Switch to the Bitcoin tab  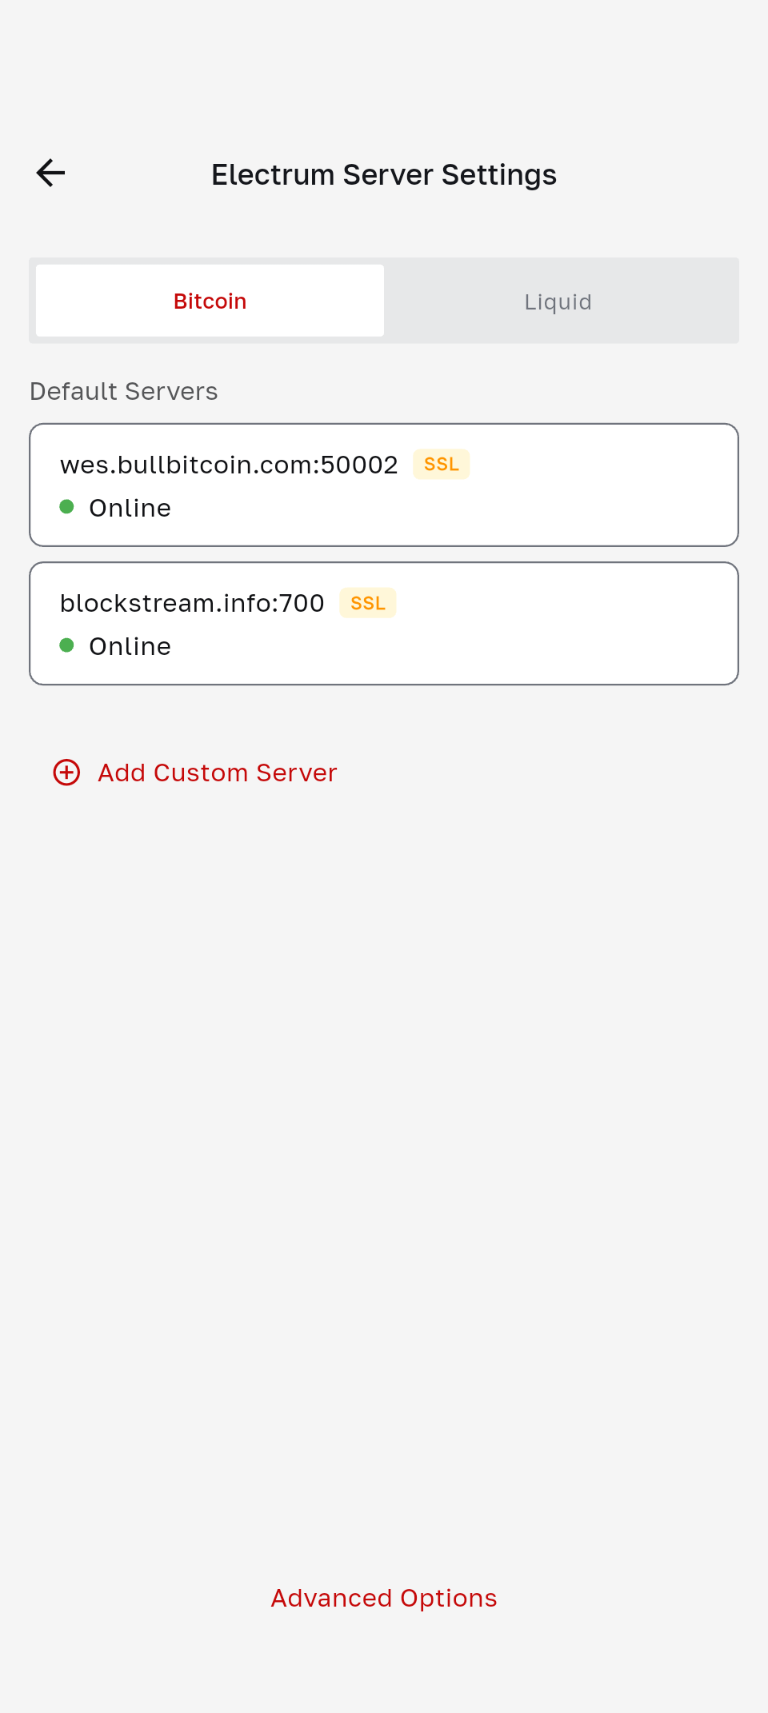tap(210, 301)
